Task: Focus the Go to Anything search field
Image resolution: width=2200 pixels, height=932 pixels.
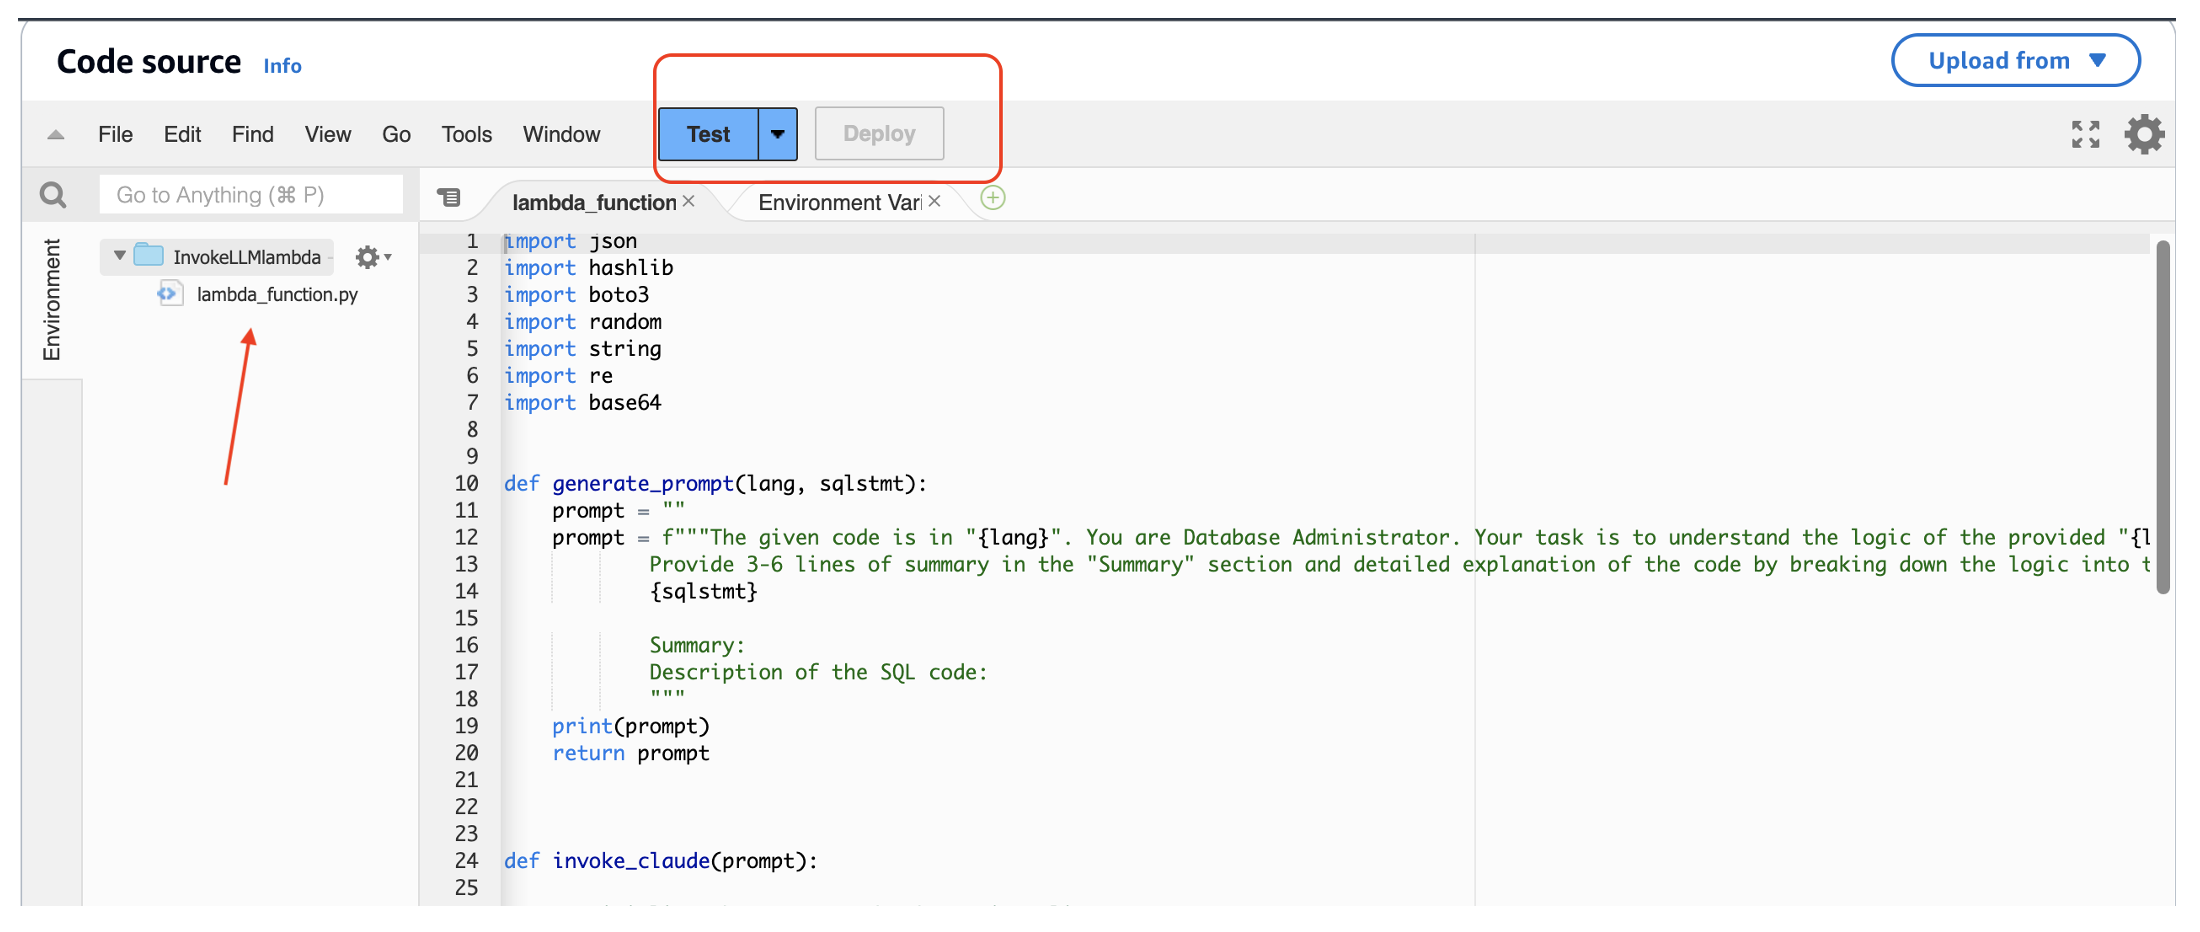Action: (x=251, y=195)
